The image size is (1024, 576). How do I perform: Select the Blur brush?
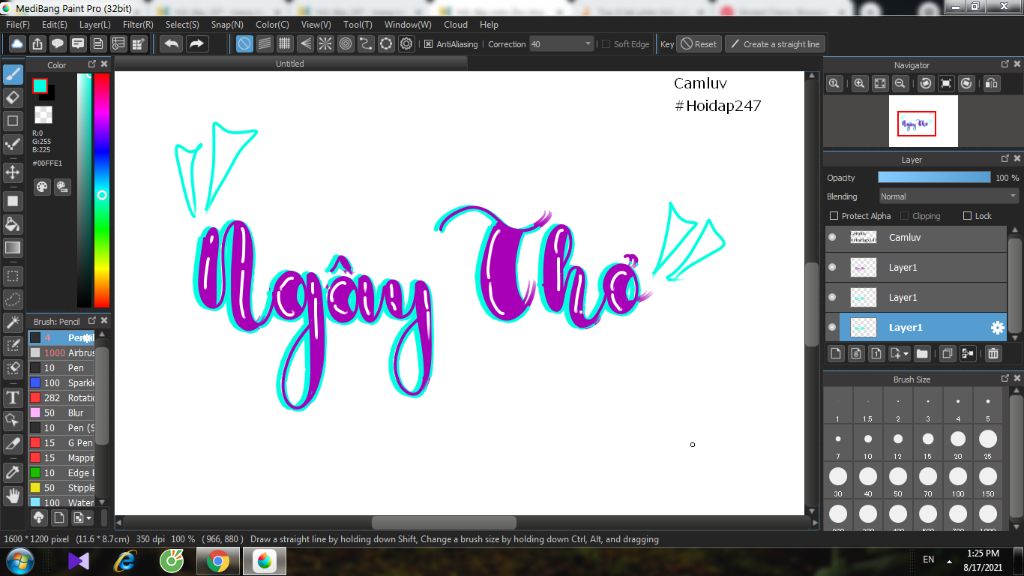click(62, 413)
